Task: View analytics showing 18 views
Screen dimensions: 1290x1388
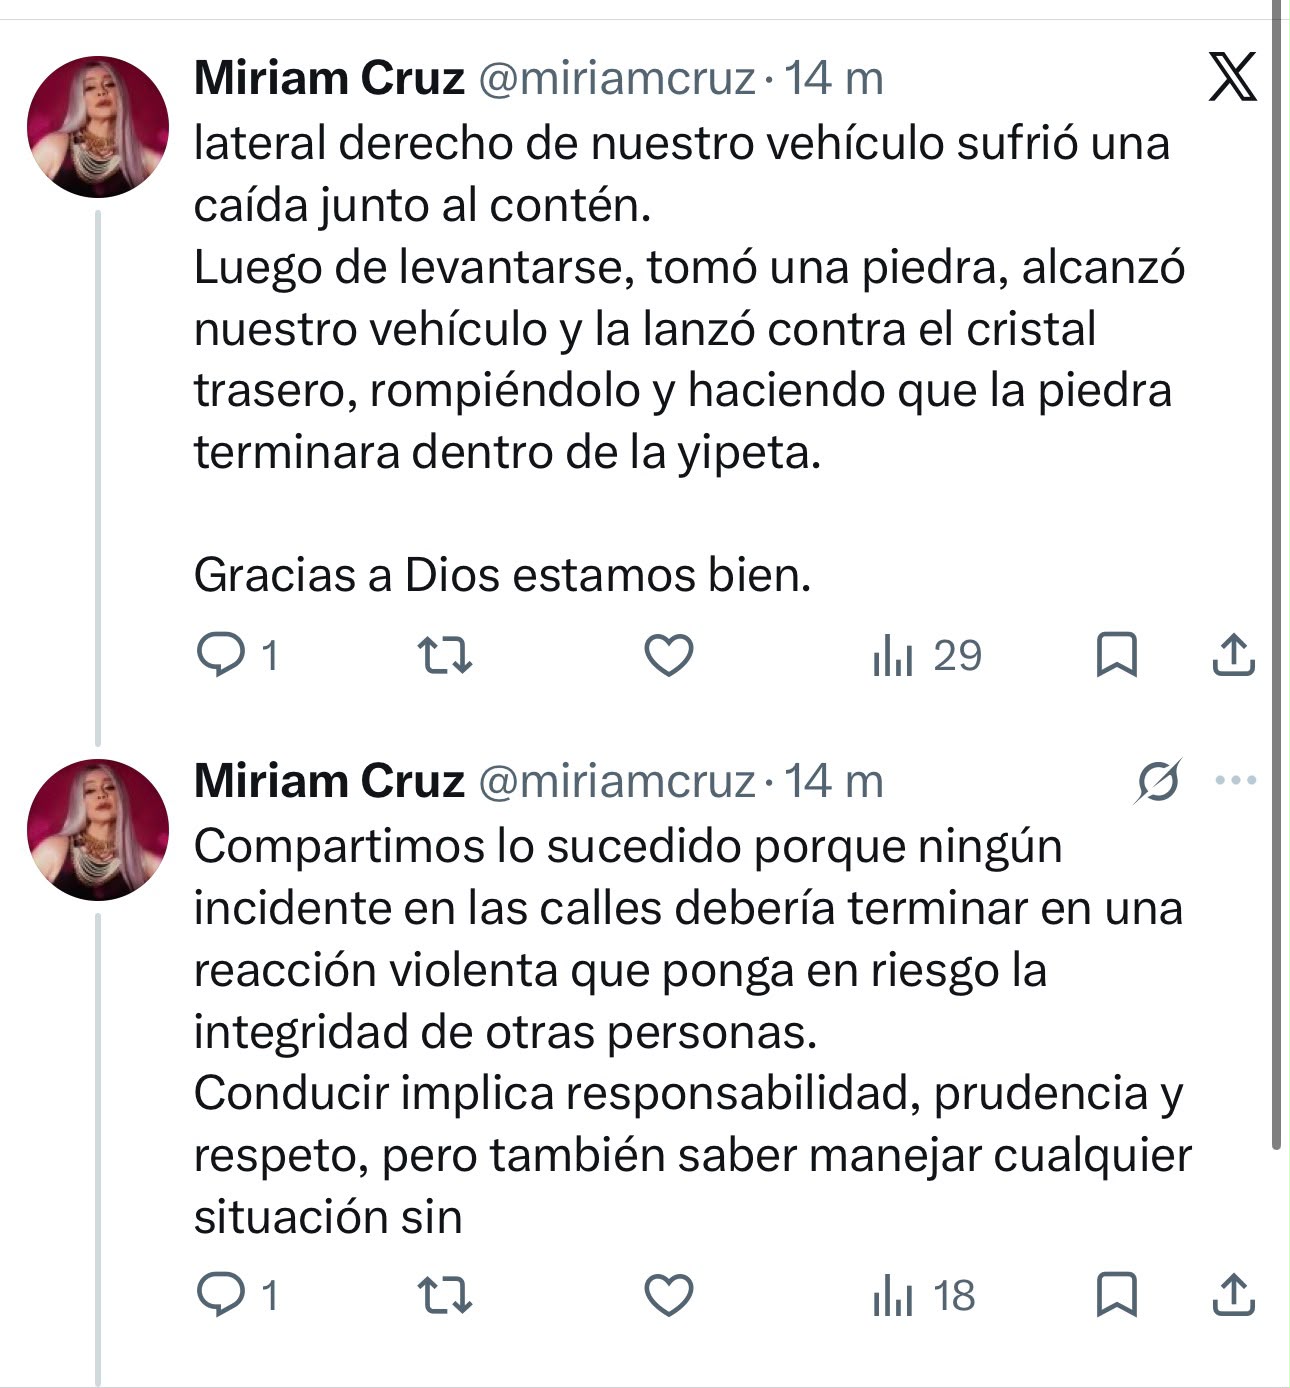Action: [924, 1296]
